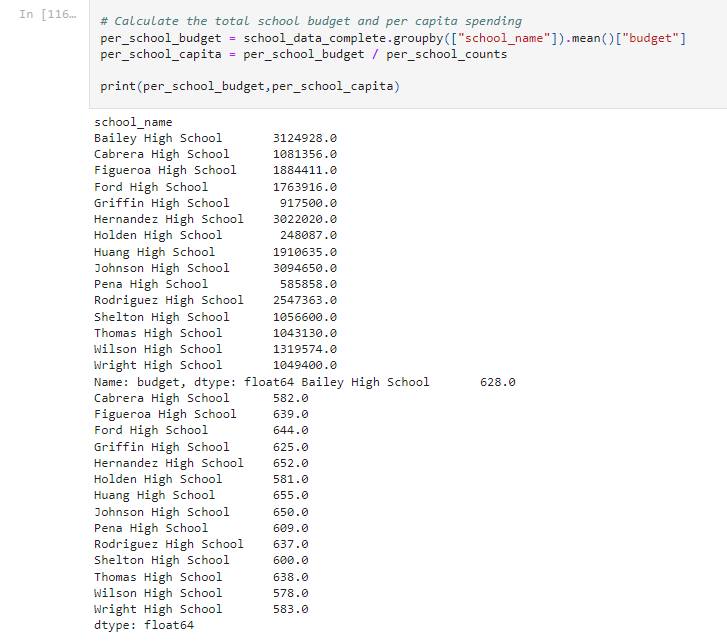
Task: Click Shelton per capita value 600.0
Action: coord(290,559)
